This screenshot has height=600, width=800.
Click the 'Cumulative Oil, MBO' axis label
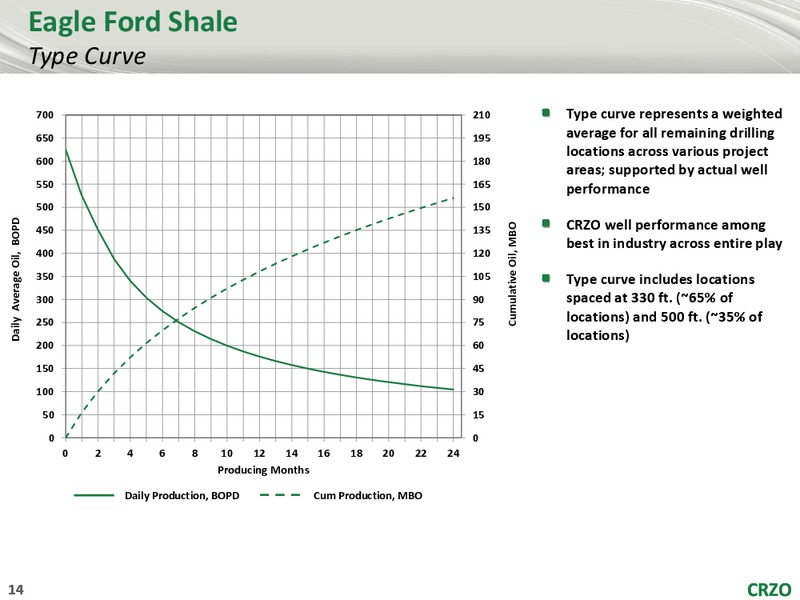pos(512,273)
